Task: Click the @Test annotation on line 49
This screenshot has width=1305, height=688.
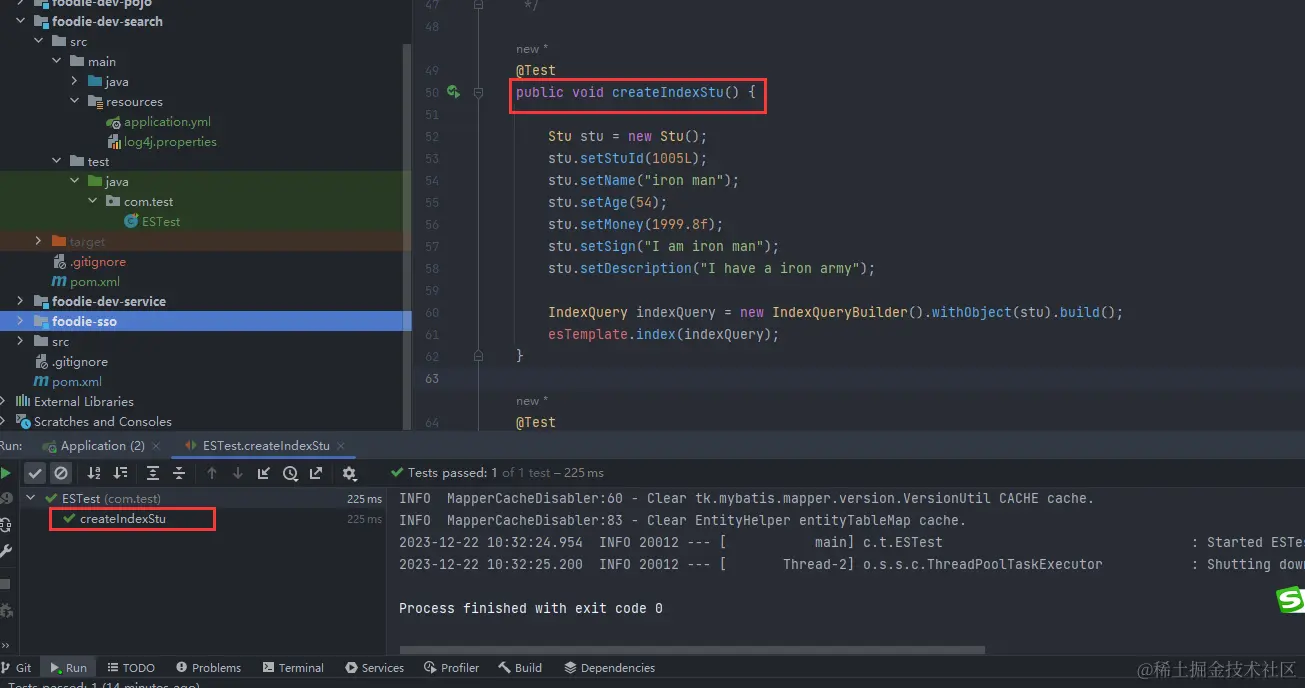Action: [536, 70]
